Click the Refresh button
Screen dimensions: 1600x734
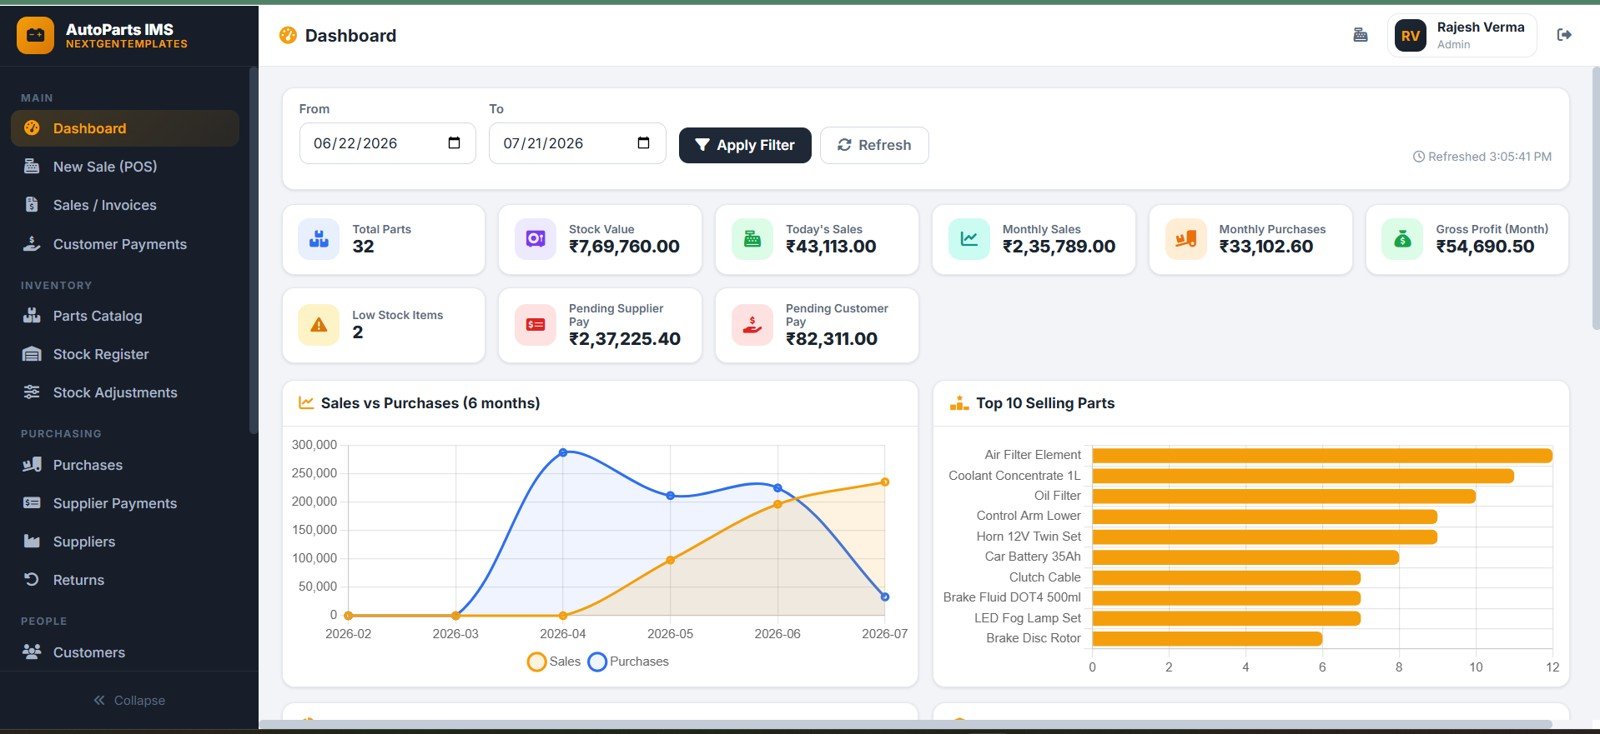pos(874,145)
